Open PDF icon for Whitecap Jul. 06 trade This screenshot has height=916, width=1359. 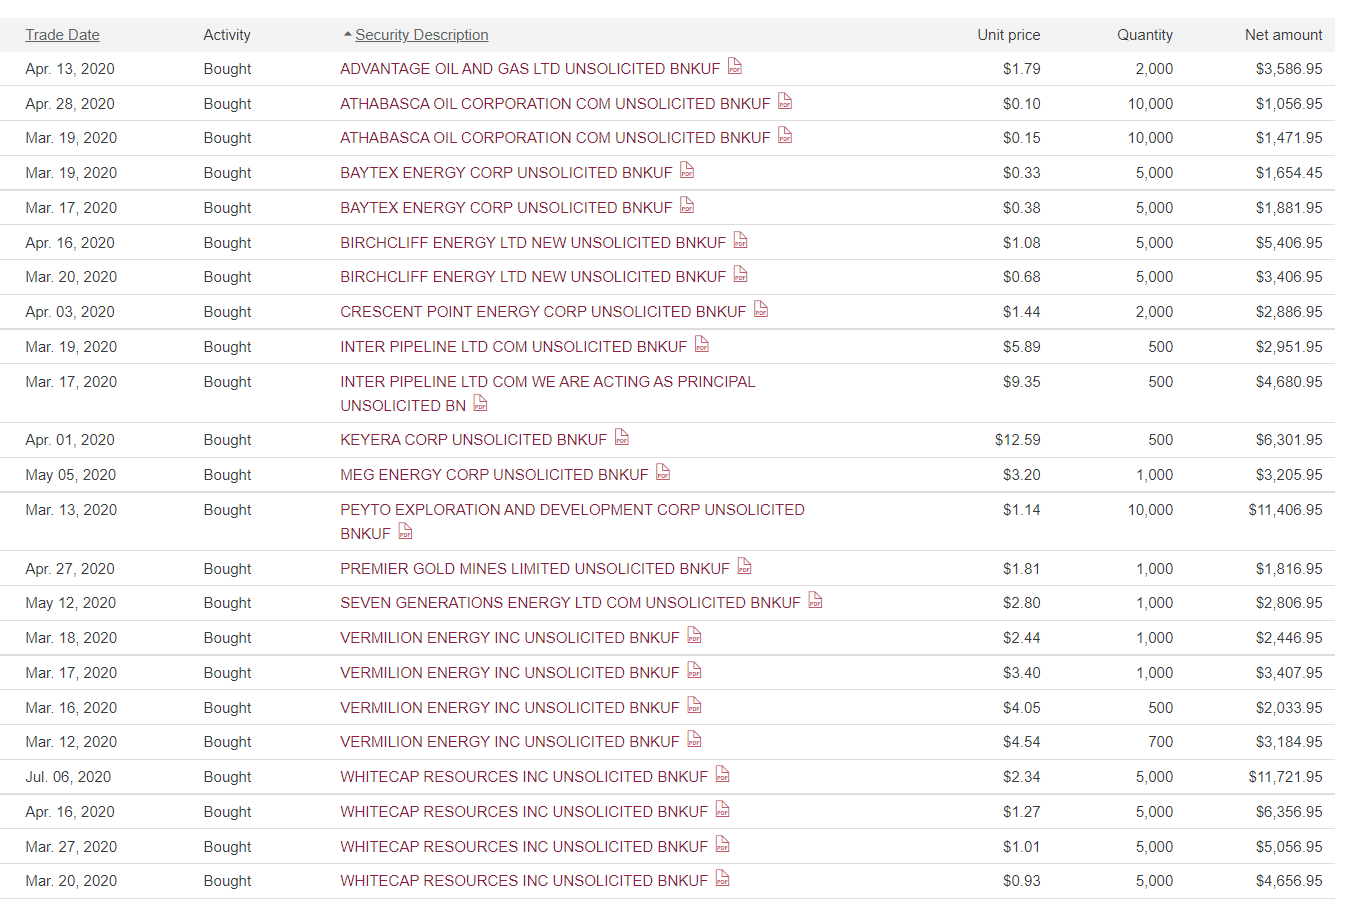coord(723,775)
